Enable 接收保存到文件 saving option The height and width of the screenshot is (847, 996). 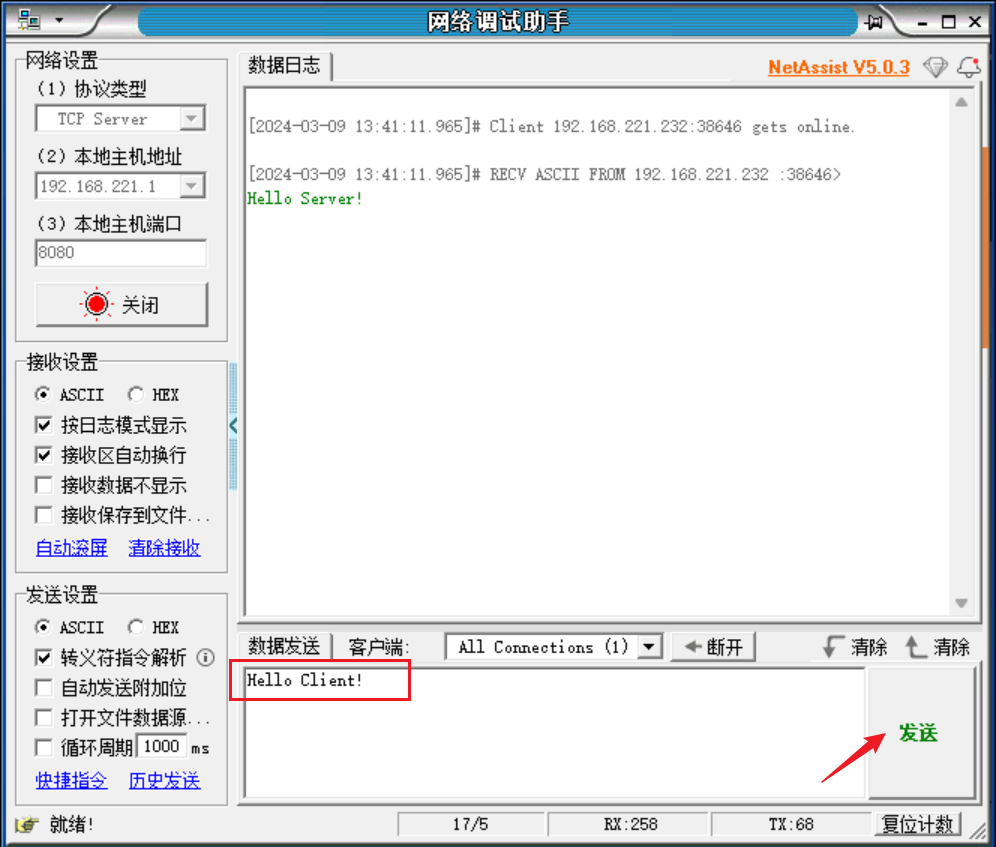pos(43,515)
